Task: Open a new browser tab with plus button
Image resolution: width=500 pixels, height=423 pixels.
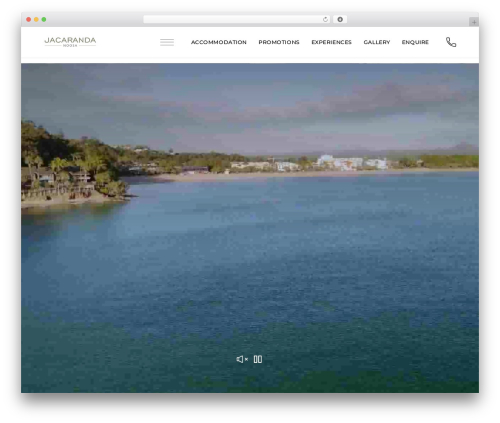Action: (x=474, y=22)
